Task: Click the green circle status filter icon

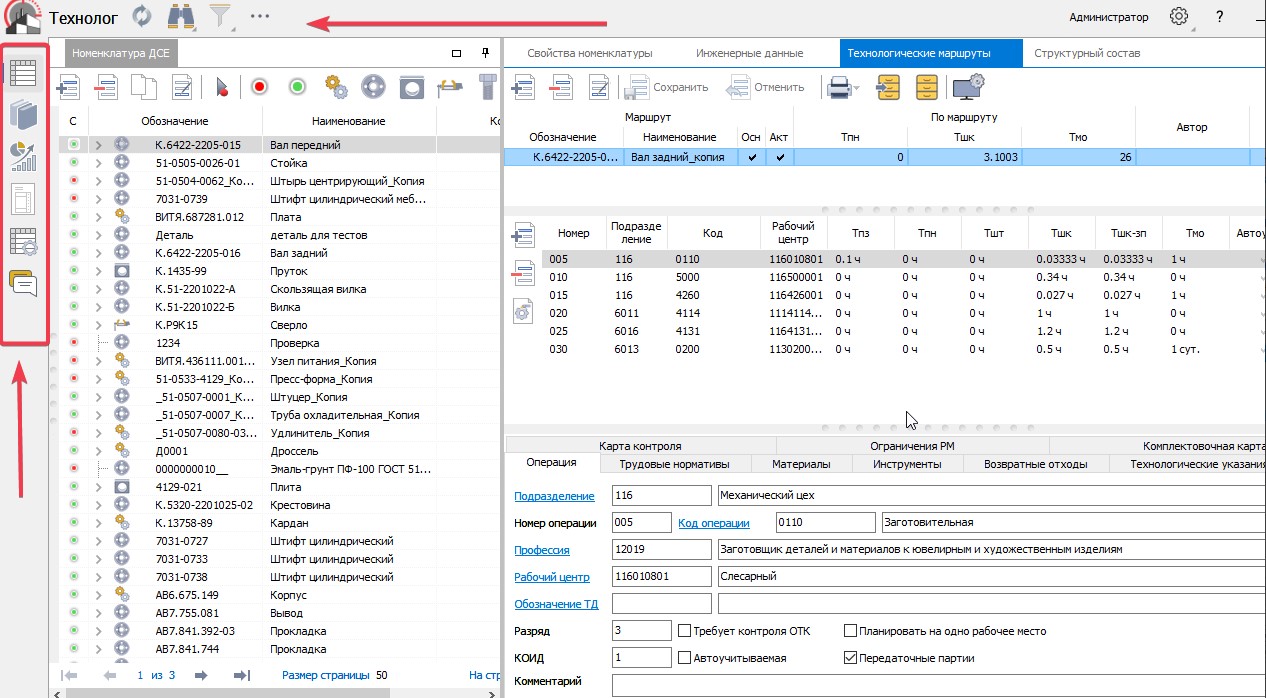Action: click(x=297, y=87)
